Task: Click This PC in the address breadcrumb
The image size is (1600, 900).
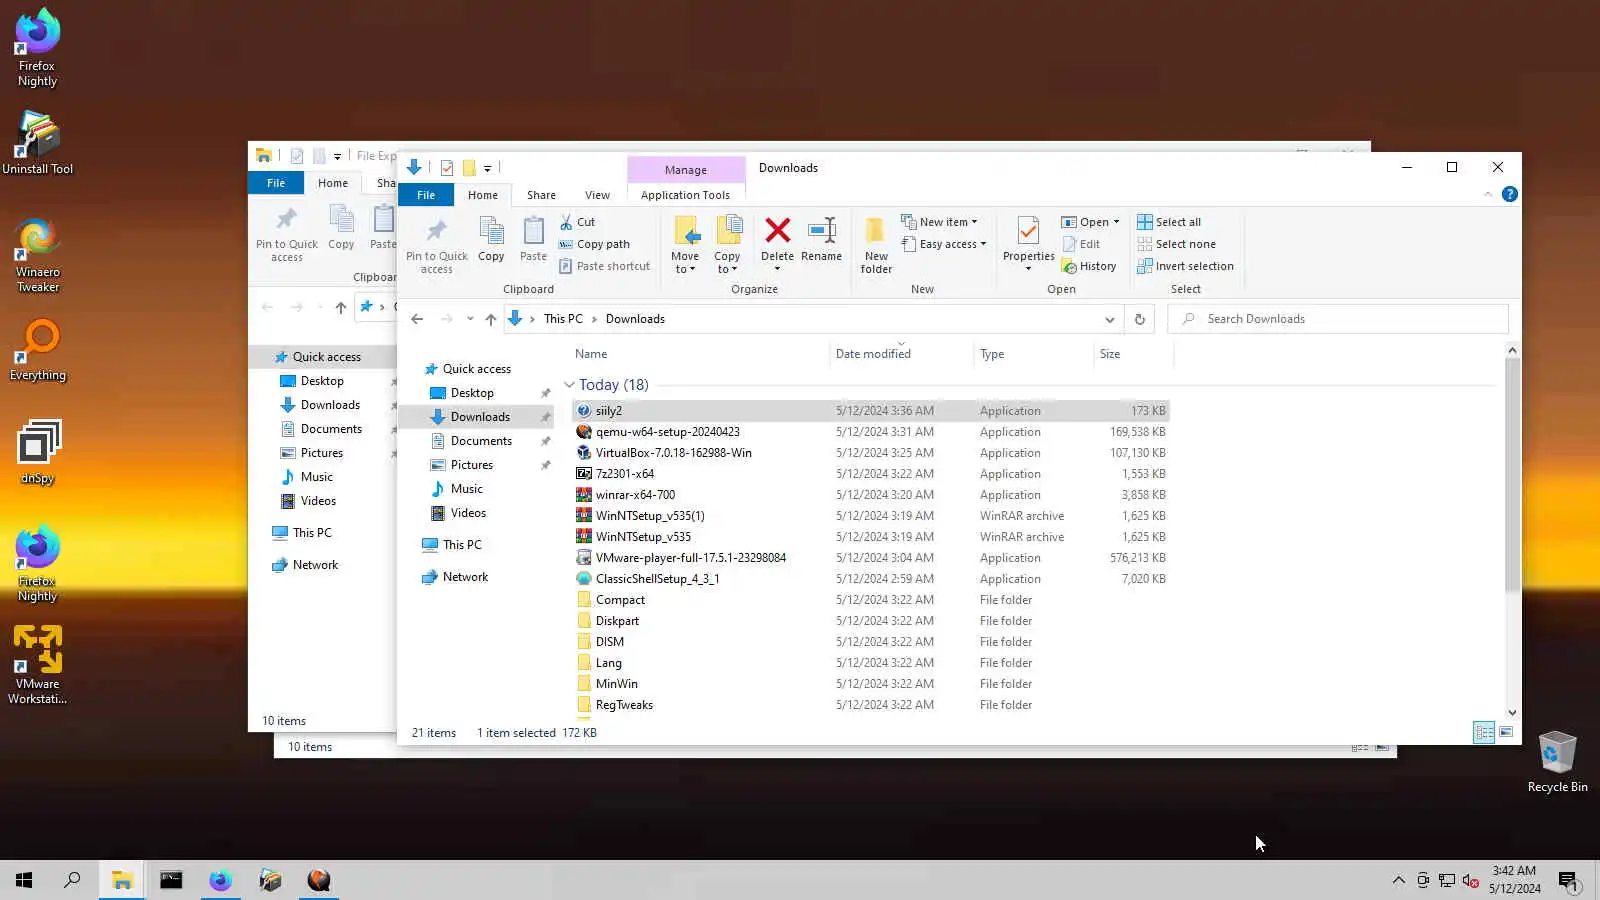Action: tap(563, 319)
